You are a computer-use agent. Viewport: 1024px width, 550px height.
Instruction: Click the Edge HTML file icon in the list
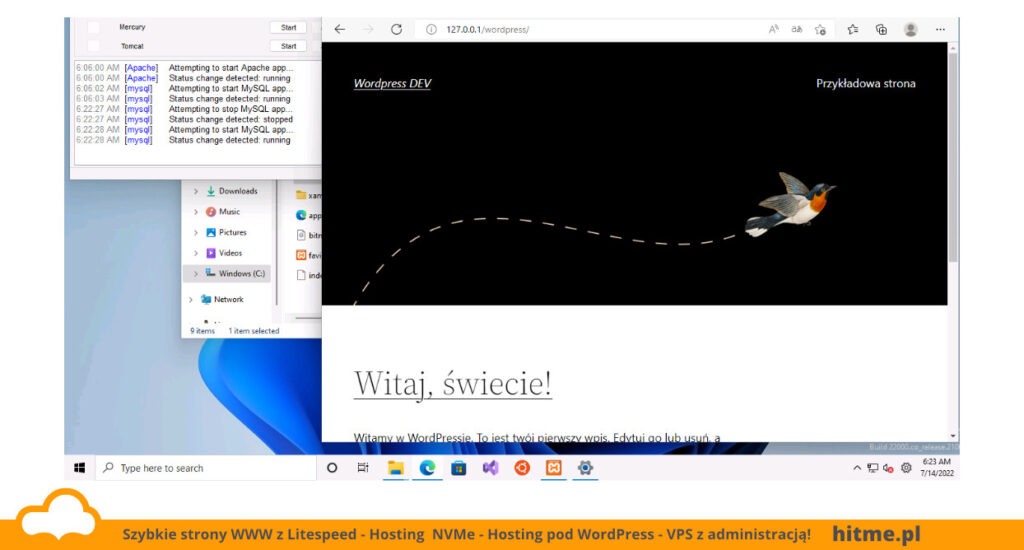[x=301, y=215]
